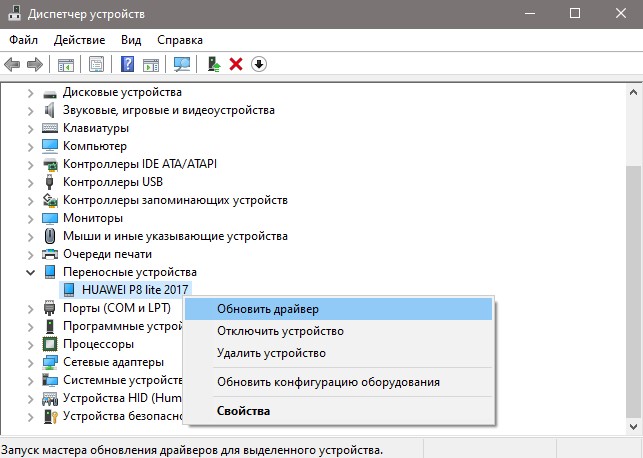Viewport: 643px width, 458px height.
Task: Expand the Процессоры node arrow
Action: (x=30, y=344)
